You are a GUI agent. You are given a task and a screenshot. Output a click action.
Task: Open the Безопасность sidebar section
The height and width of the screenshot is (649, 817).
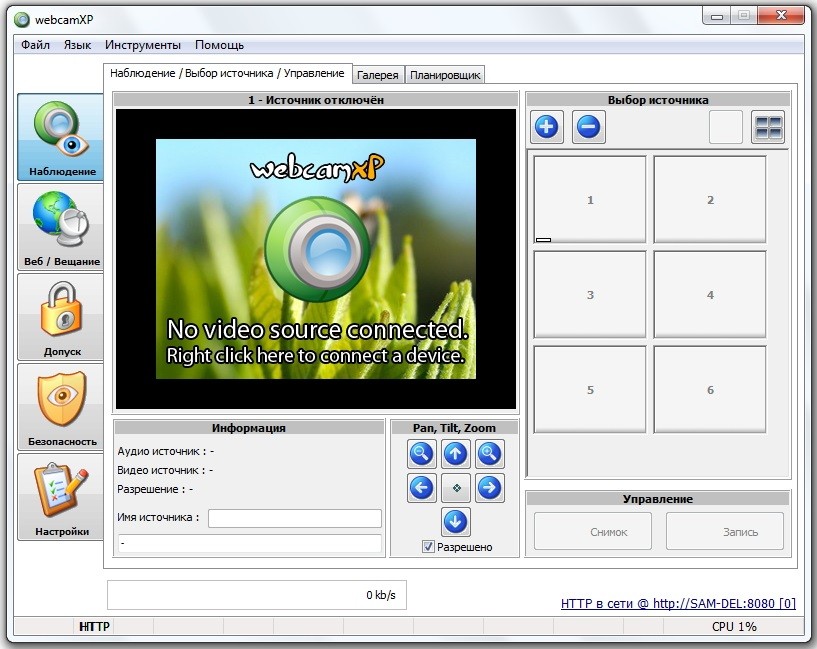coord(61,407)
